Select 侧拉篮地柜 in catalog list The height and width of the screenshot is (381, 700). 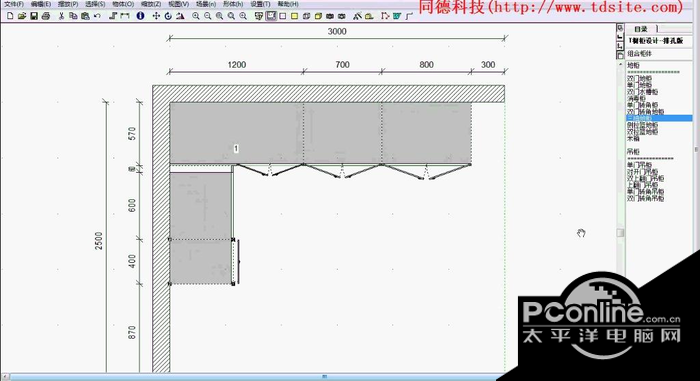(x=642, y=125)
